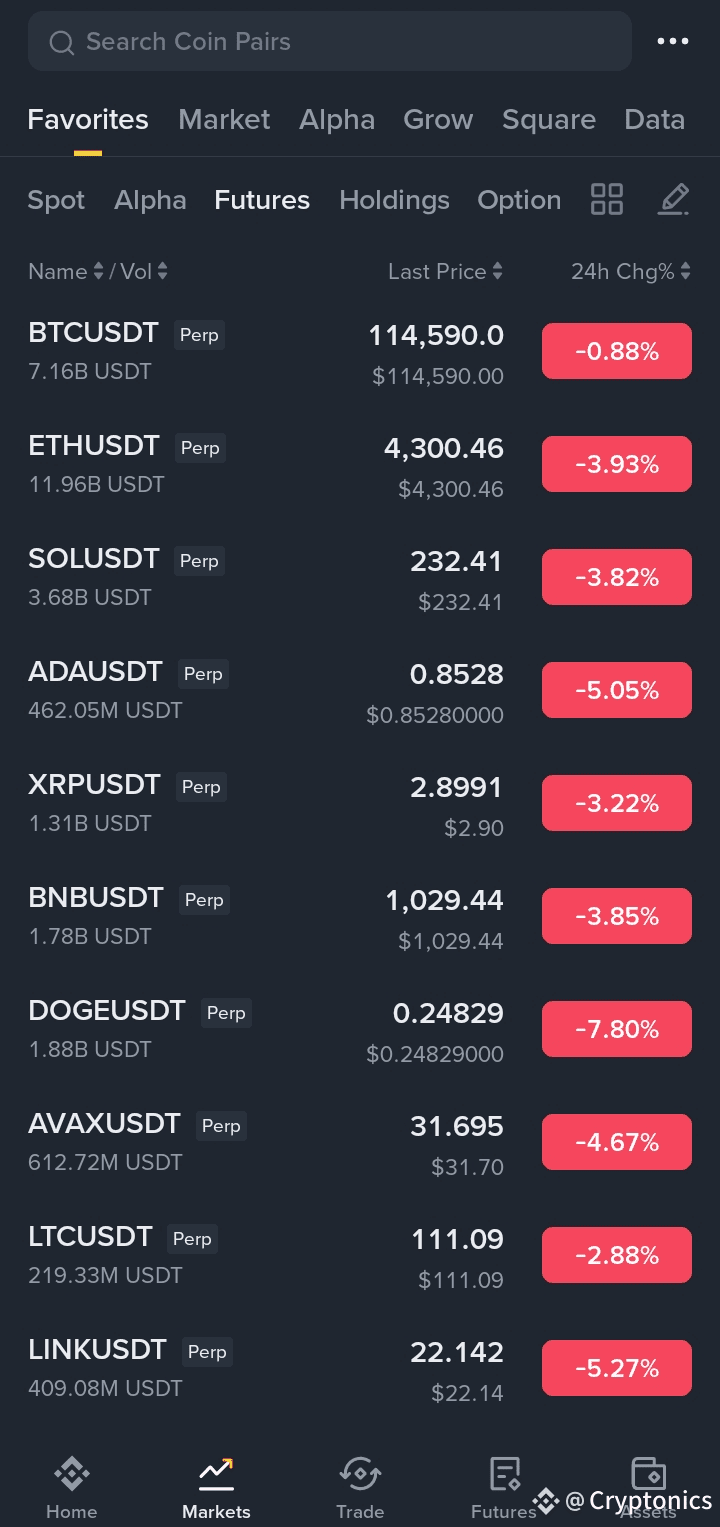Tap the search magnifier icon
This screenshot has height=1527, width=720.
pos(62,42)
